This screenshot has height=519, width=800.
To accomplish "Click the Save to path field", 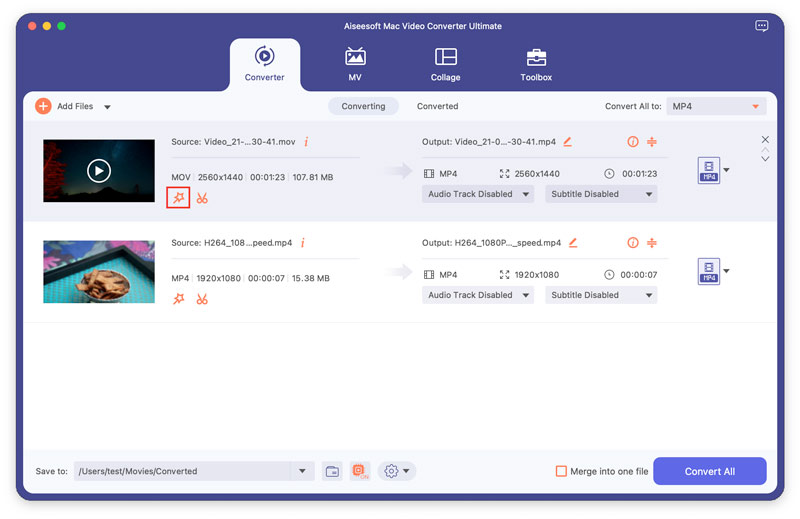I will [182, 471].
